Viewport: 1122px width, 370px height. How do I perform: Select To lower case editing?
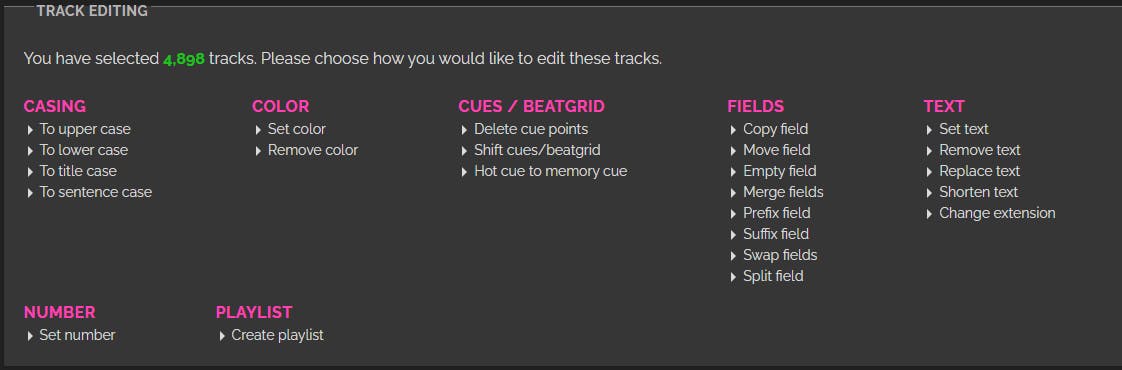tap(84, 150)
